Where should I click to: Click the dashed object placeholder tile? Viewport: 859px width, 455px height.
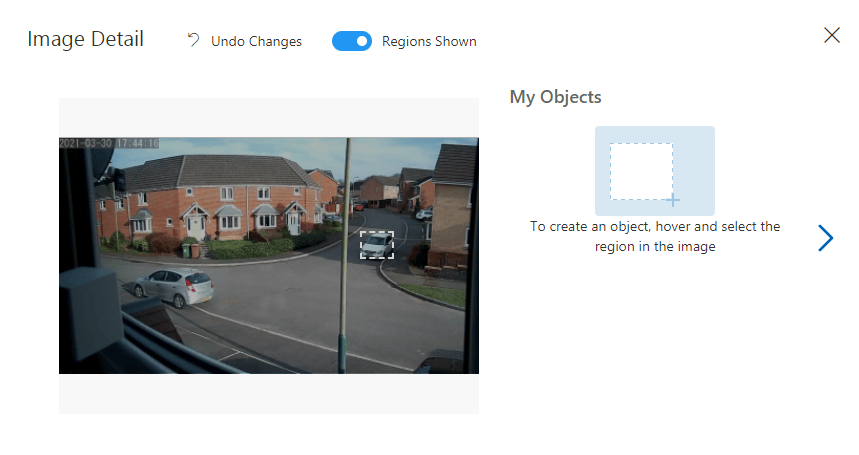[655, 171]
